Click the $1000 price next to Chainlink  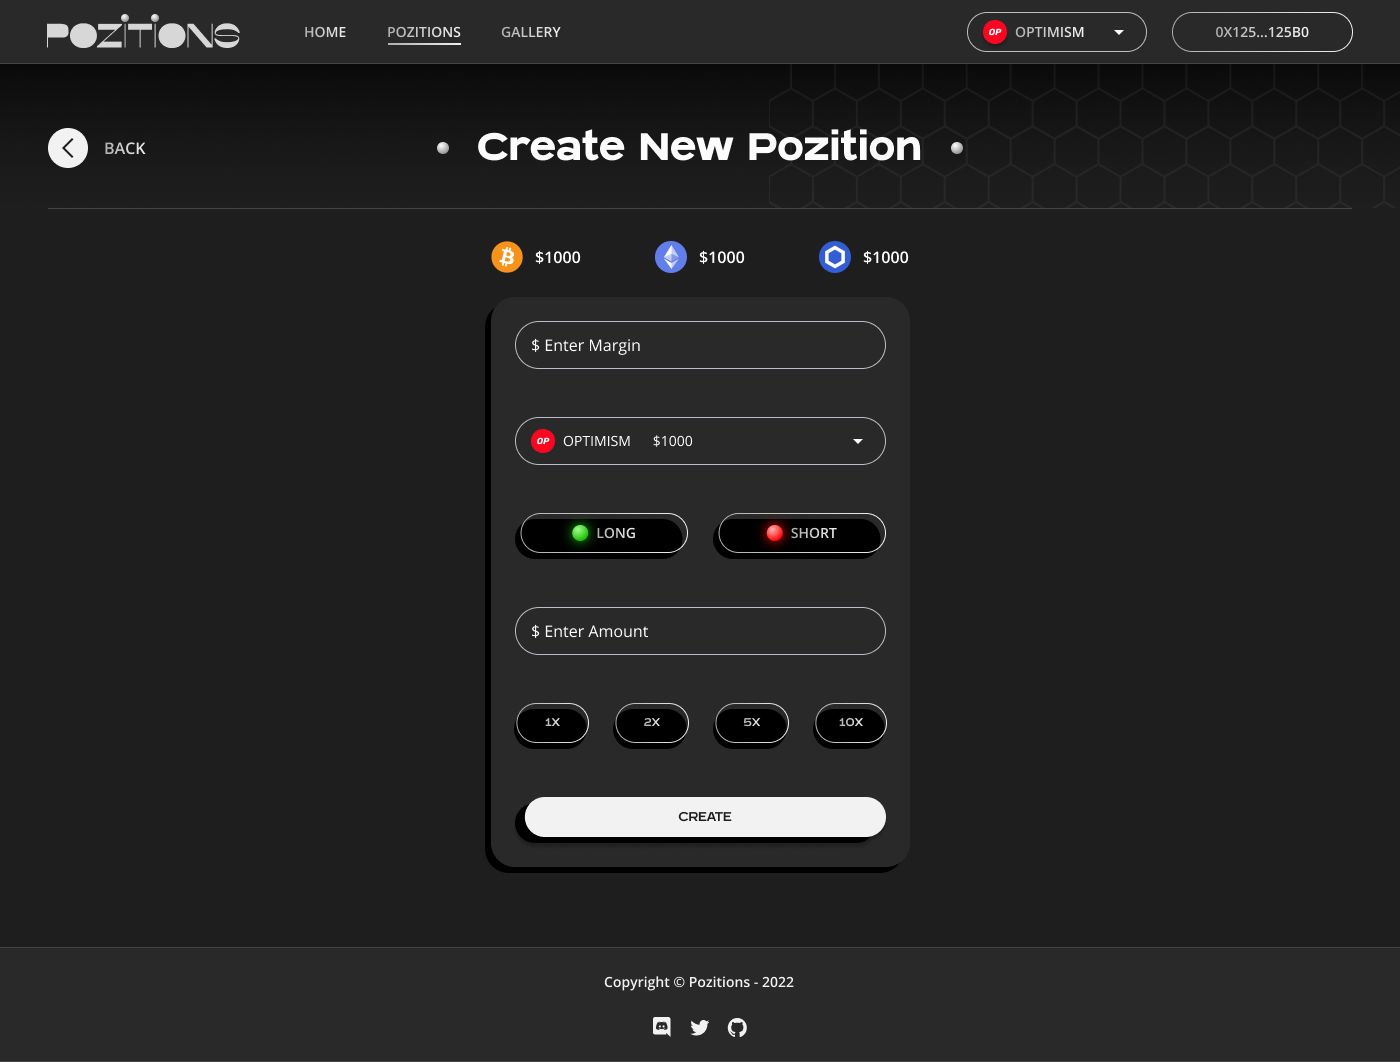[886, 257]
